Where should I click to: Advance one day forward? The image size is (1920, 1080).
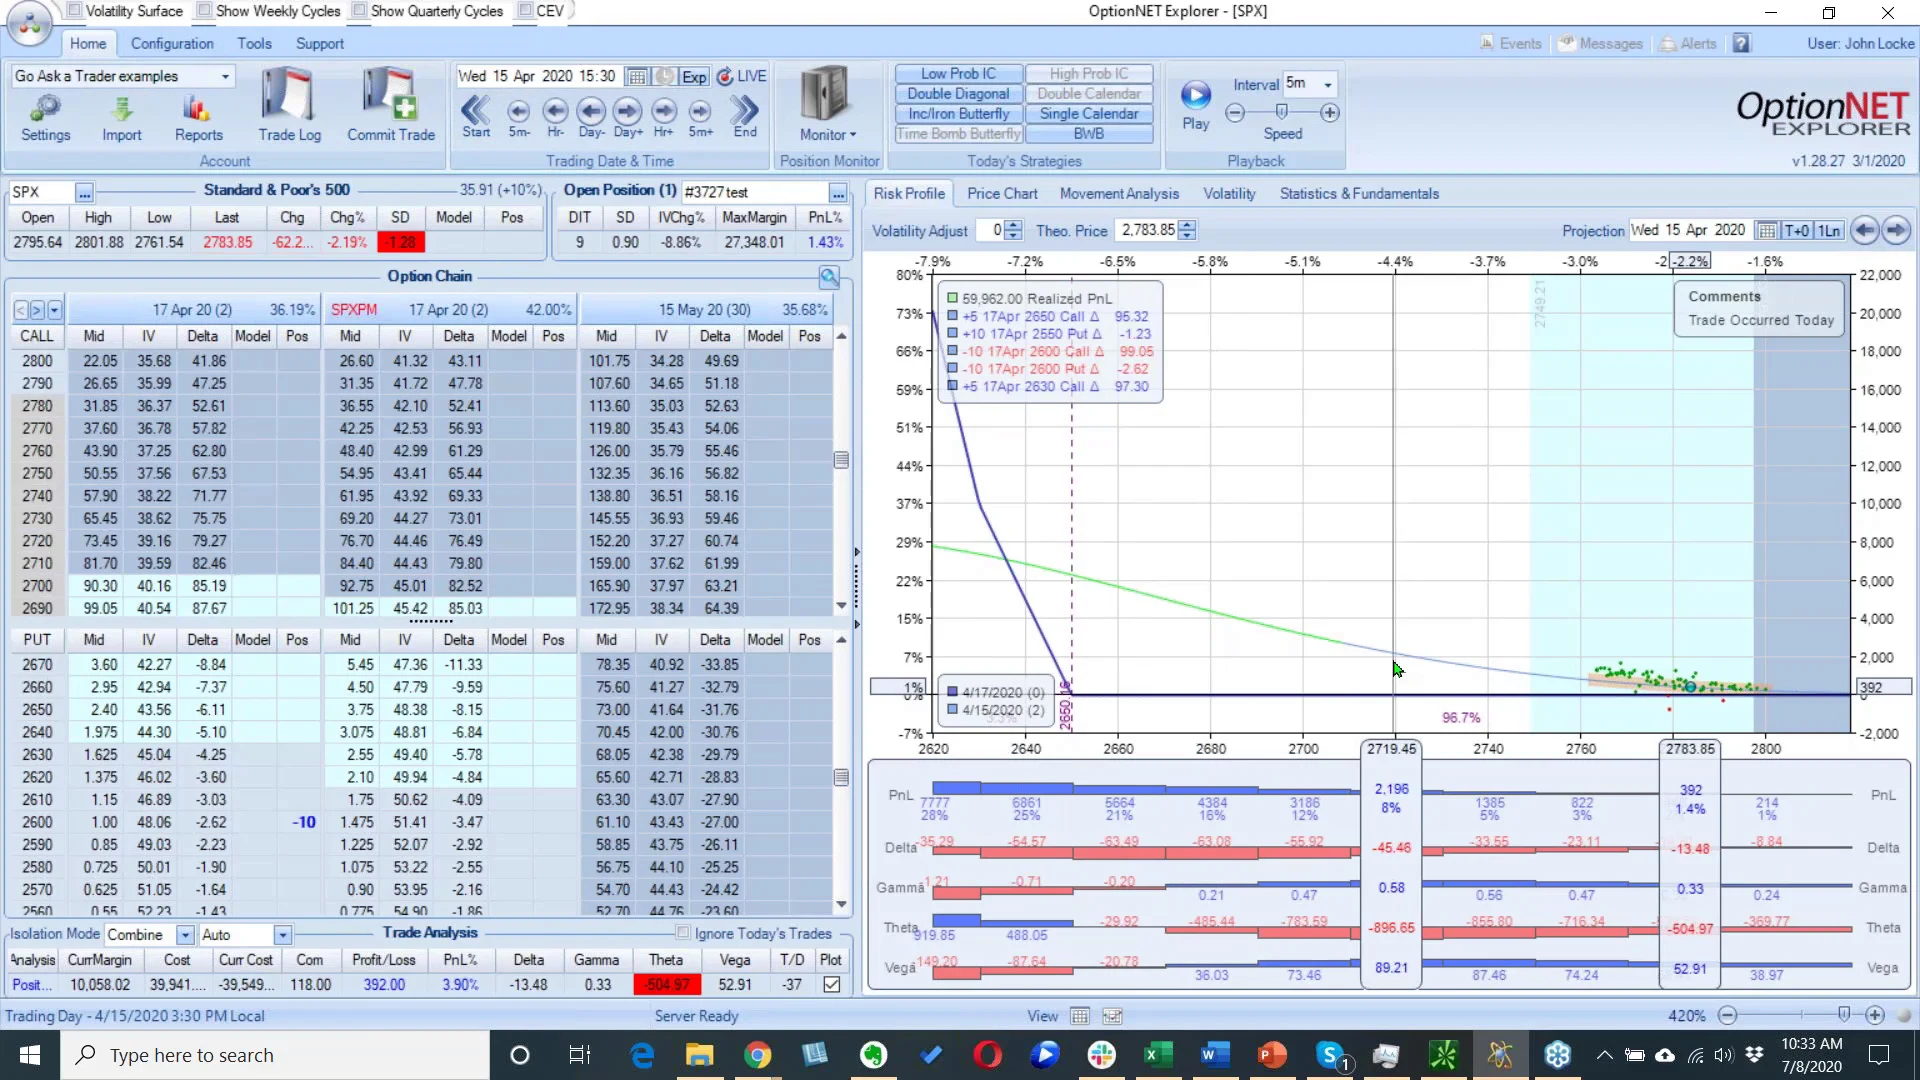(x=628, y=116)
